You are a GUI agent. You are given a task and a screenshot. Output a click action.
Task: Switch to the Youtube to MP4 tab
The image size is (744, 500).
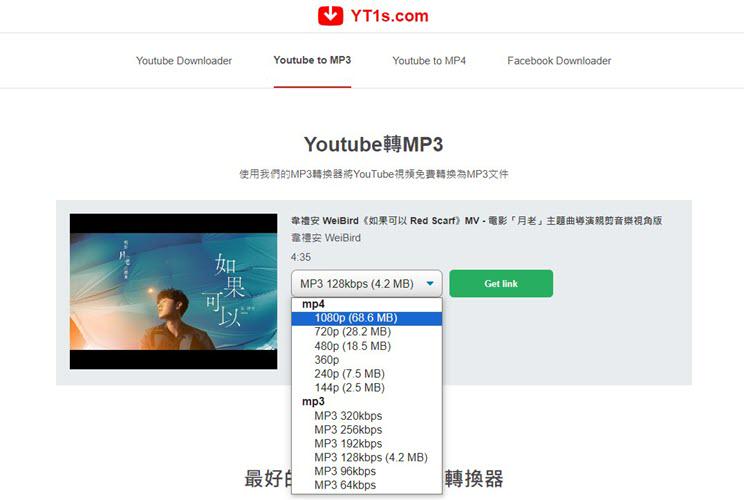pos(429,61)
